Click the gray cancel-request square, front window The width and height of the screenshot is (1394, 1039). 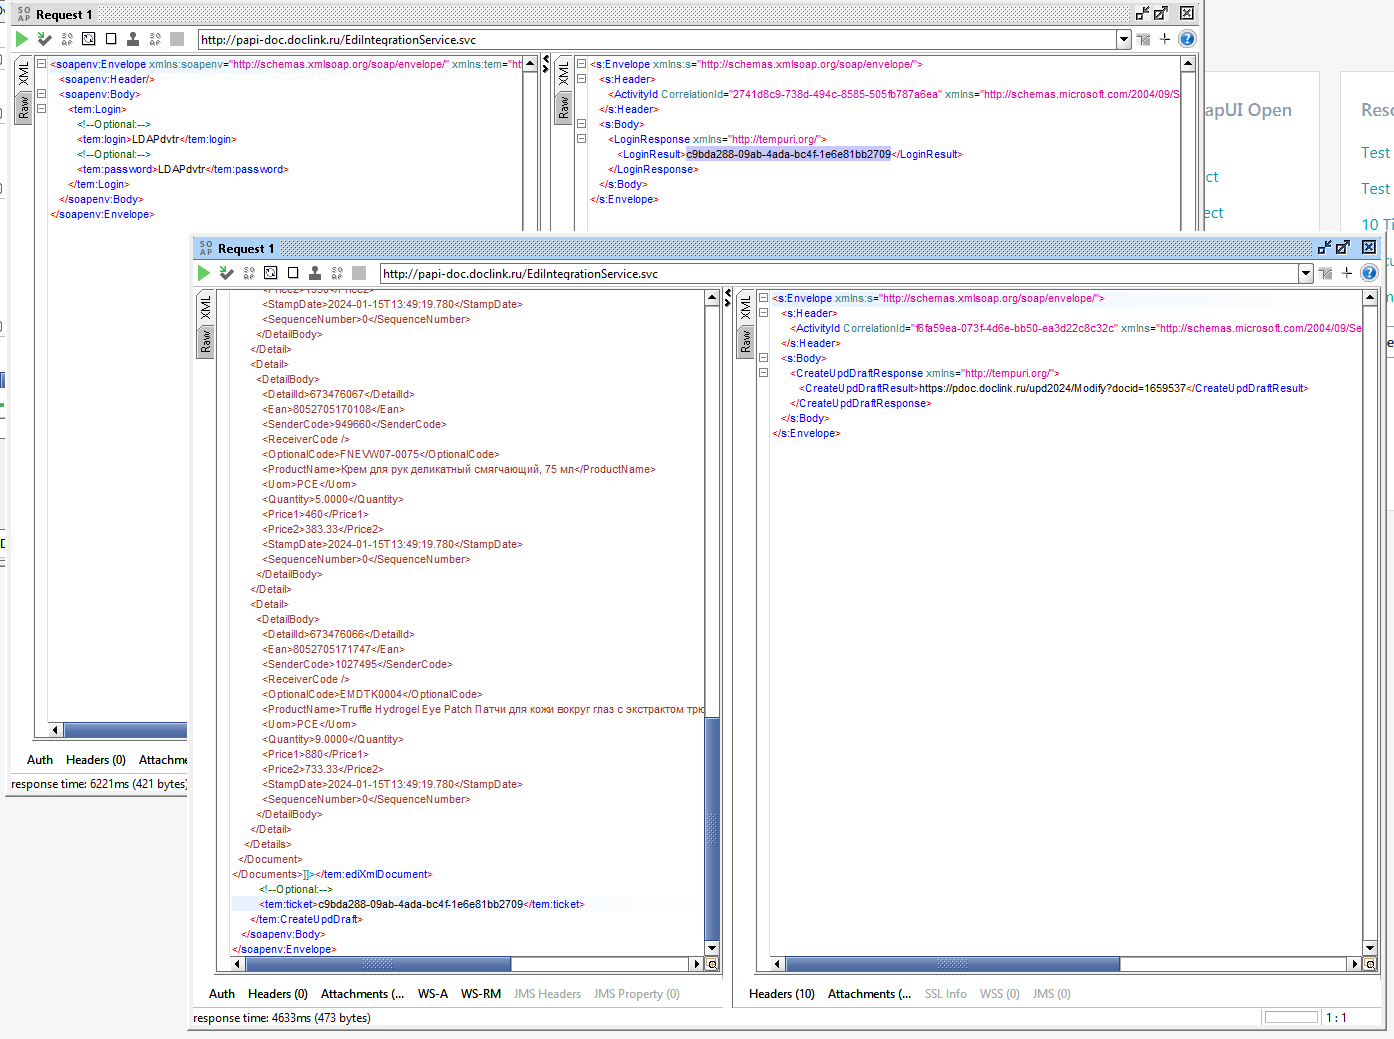[359, 273]
